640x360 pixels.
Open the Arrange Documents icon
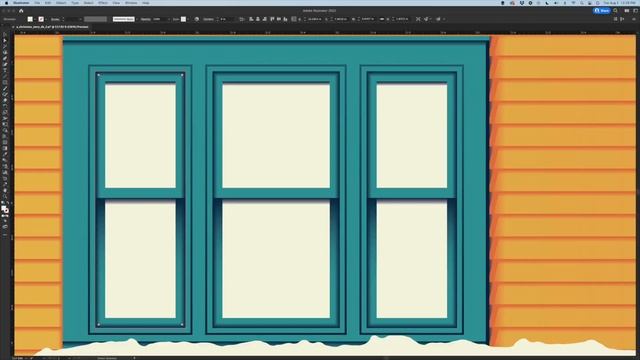(627, 11)
